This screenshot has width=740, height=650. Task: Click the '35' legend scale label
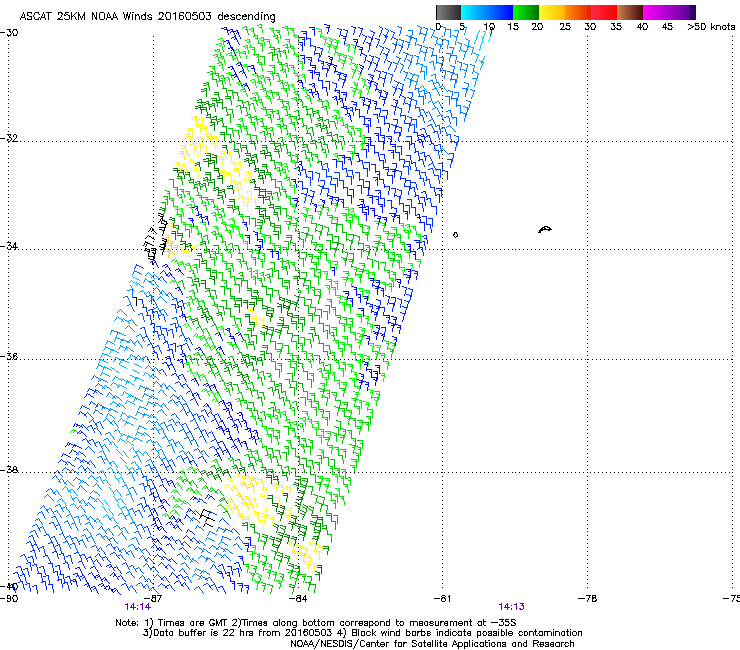[616, 27]
